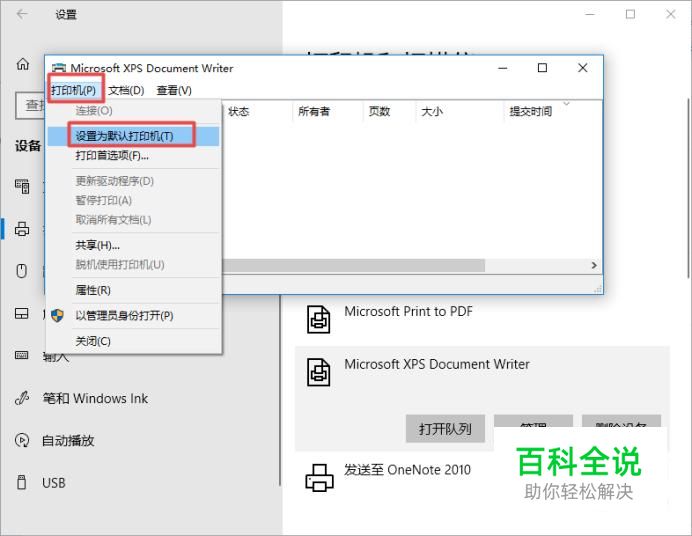Select the touchpad sidebar icon
692x536 pixels.
[22, 313]
